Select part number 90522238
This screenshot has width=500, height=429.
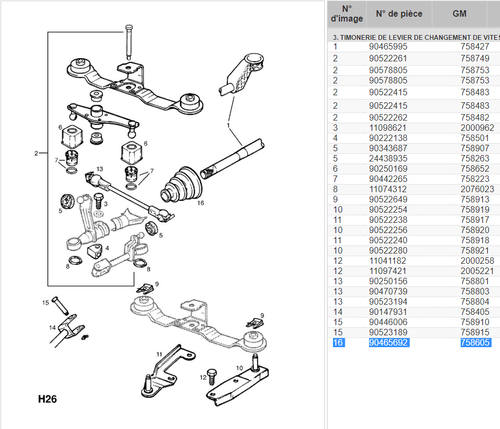point(388,220)
